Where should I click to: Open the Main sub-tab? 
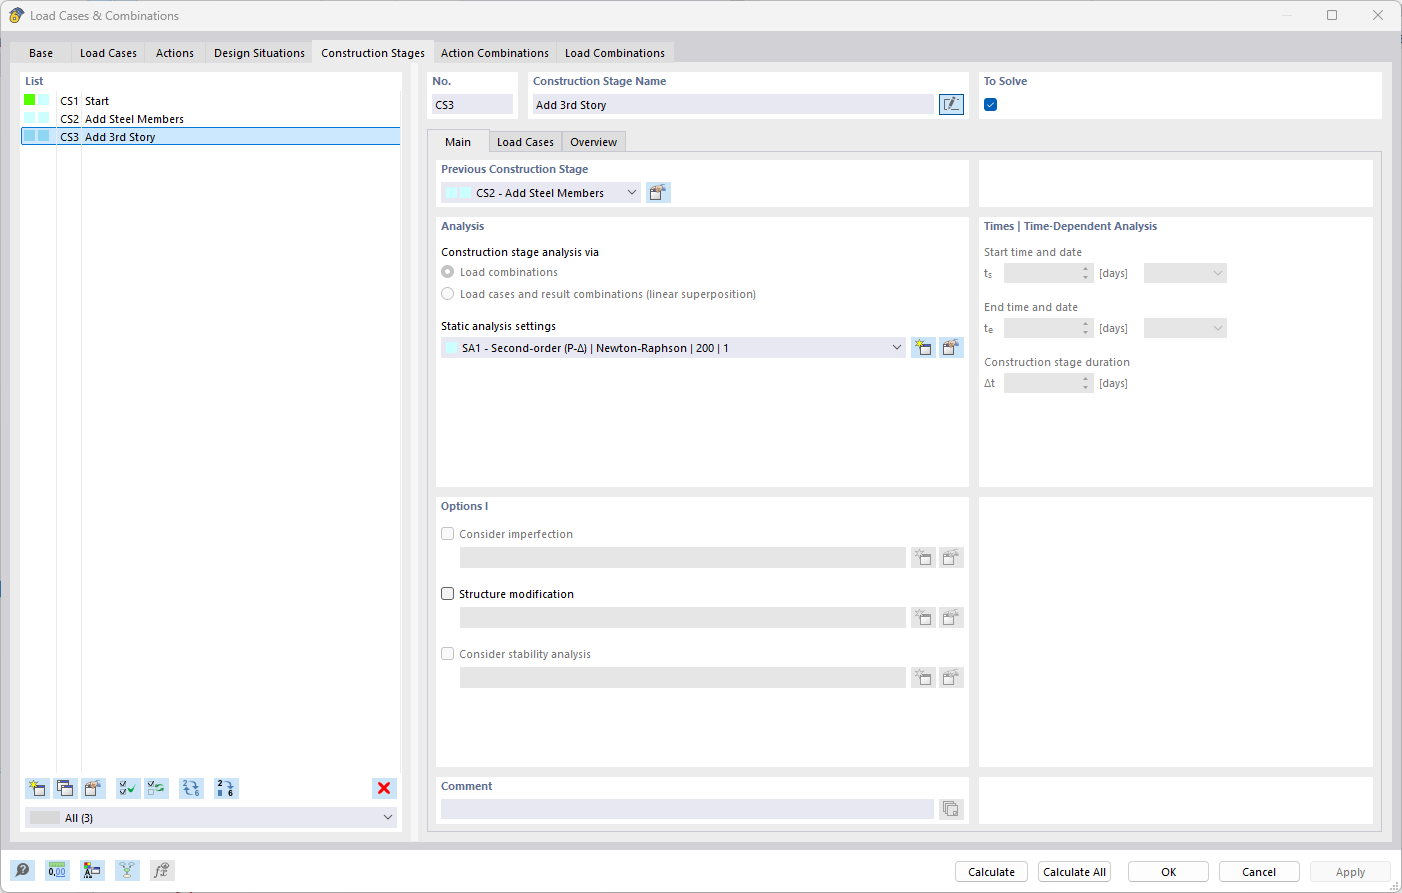pos(458,142)
